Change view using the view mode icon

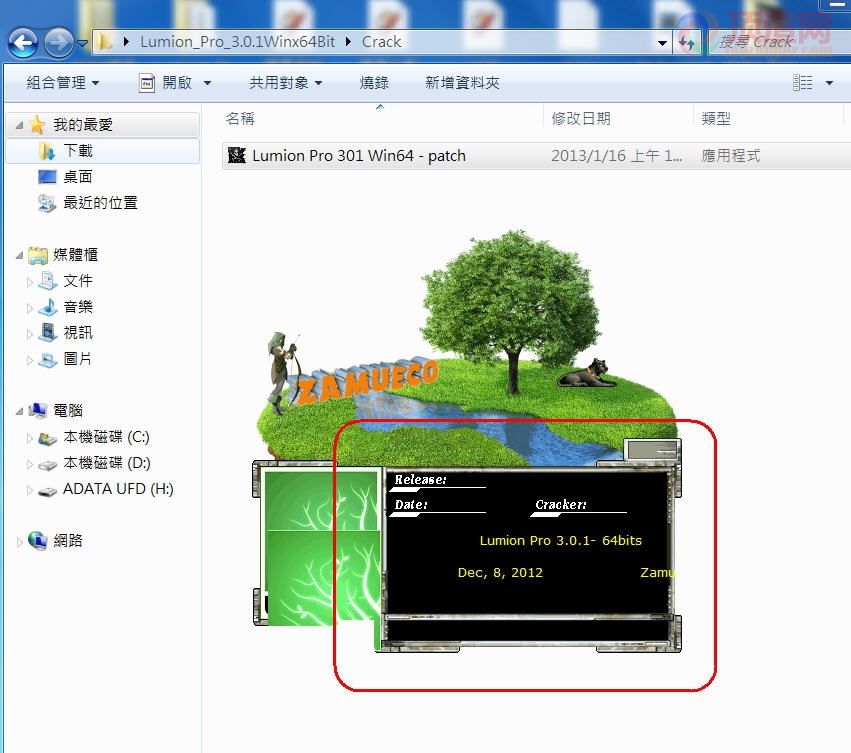pos(803,83)
